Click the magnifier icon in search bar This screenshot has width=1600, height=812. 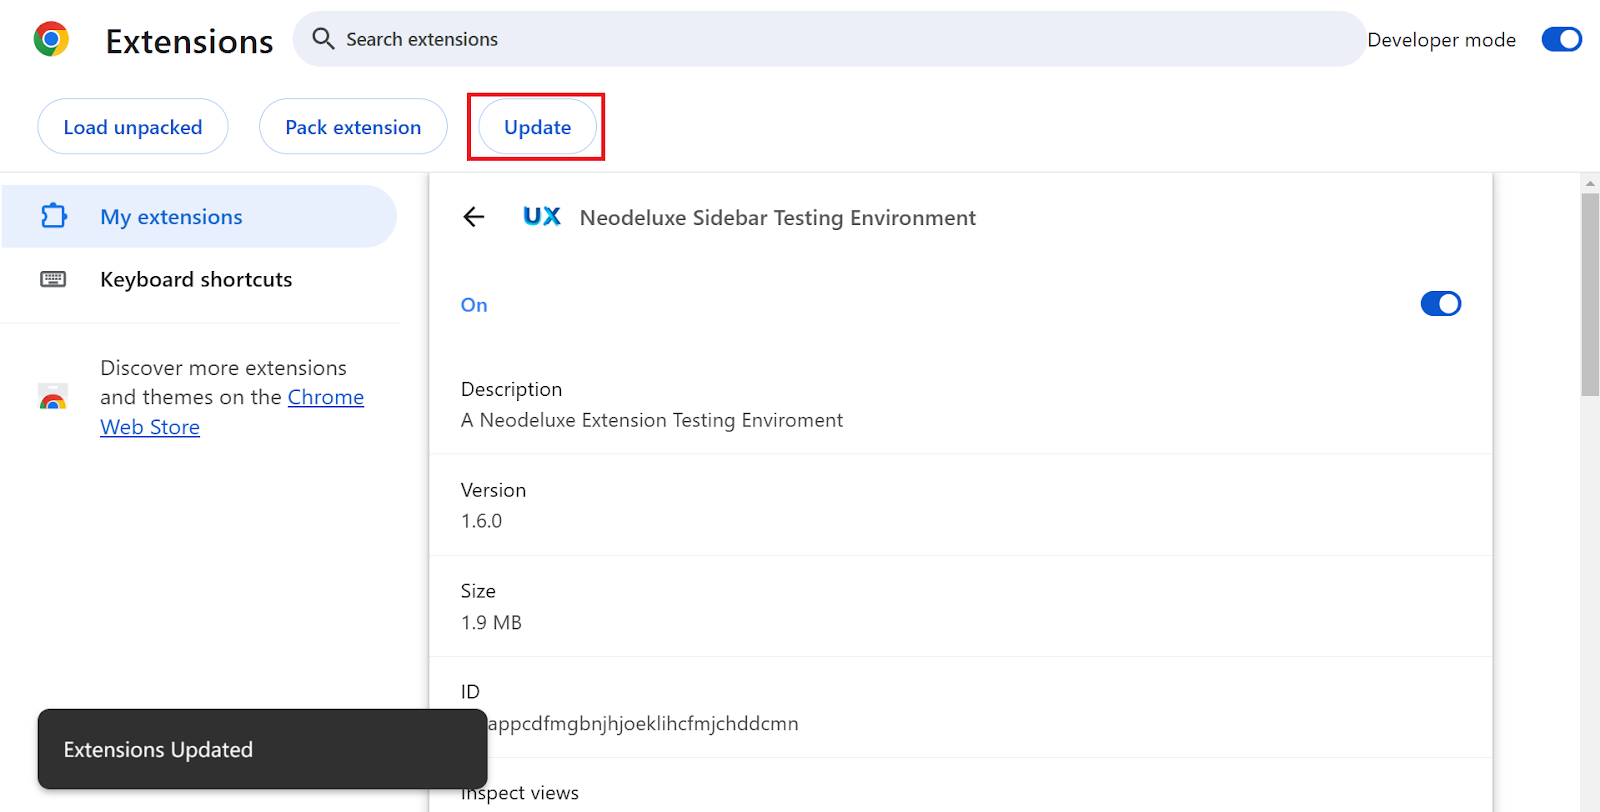(323, 39)
